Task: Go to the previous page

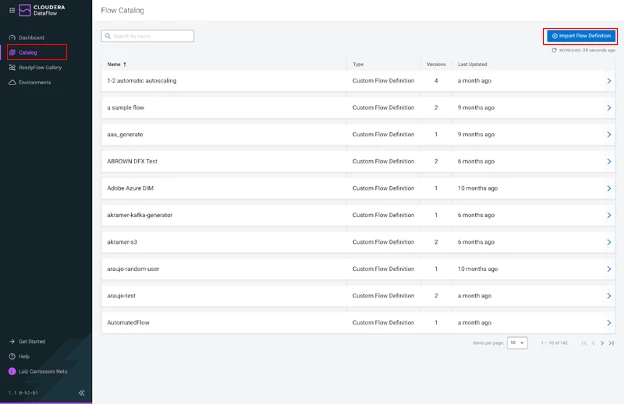Action: [593, 343]
